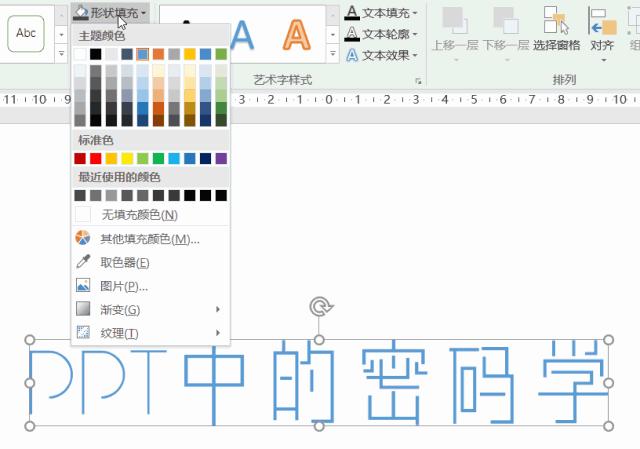Choose the blue WordArt A style
The image size is (640, 449).
click(x=242, y=35)
